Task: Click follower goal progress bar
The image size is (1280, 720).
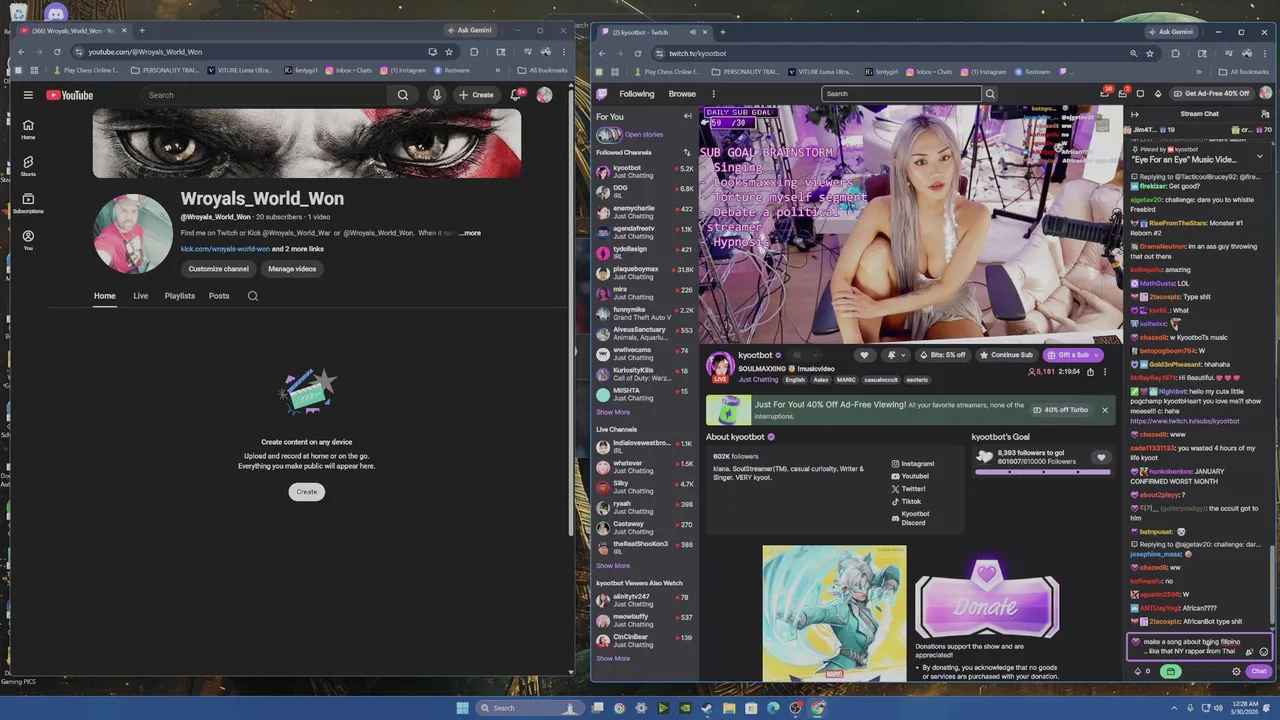Action: pos(1043,471)
